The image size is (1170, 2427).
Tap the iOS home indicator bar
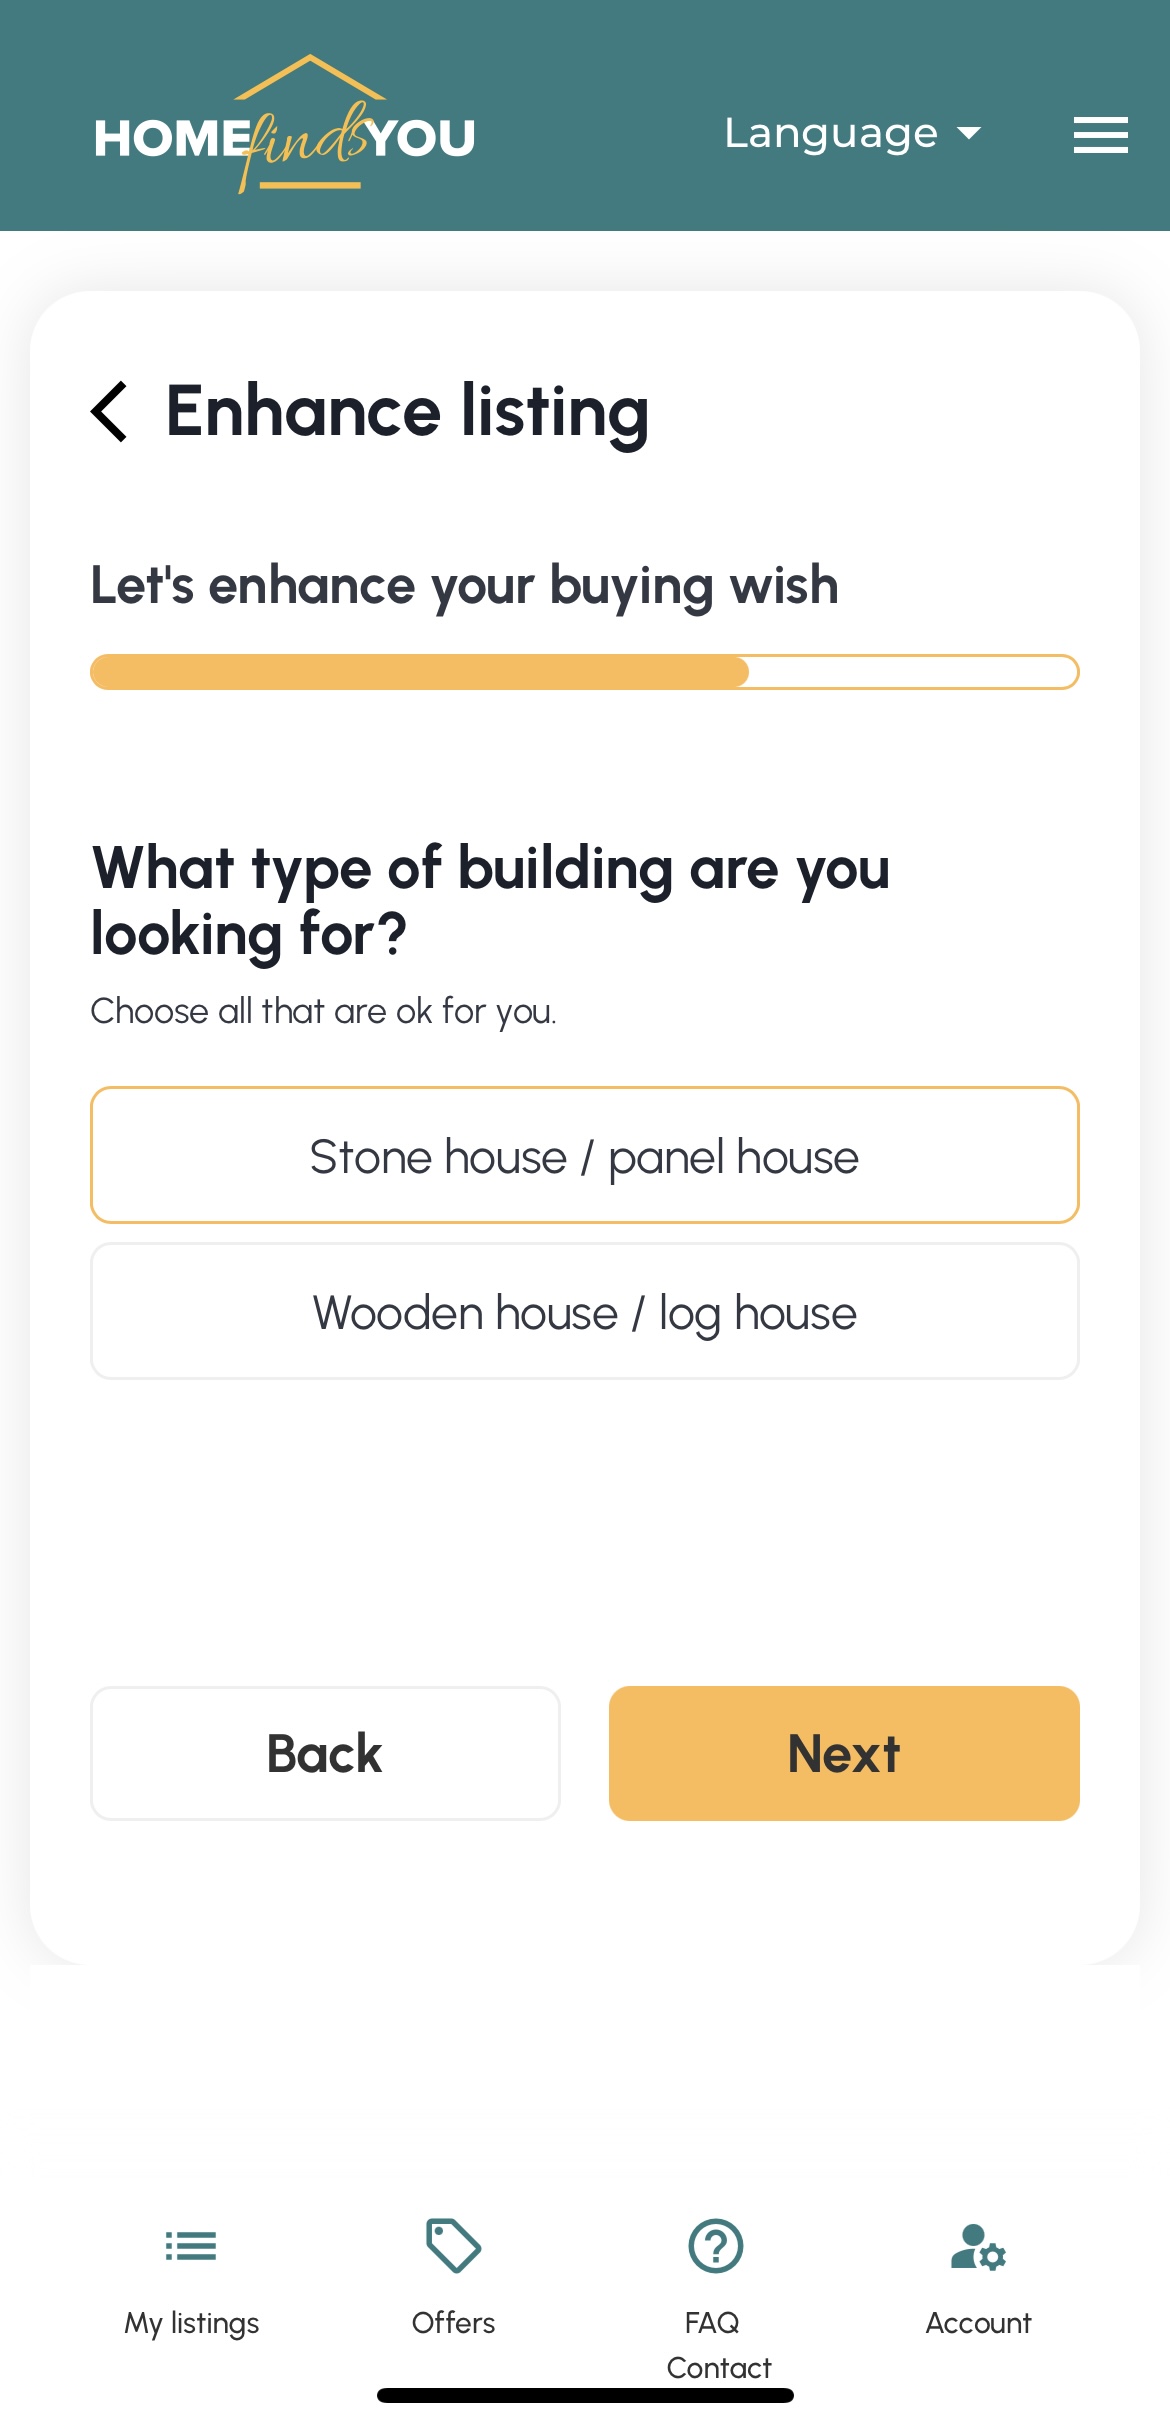(585, 2395)
